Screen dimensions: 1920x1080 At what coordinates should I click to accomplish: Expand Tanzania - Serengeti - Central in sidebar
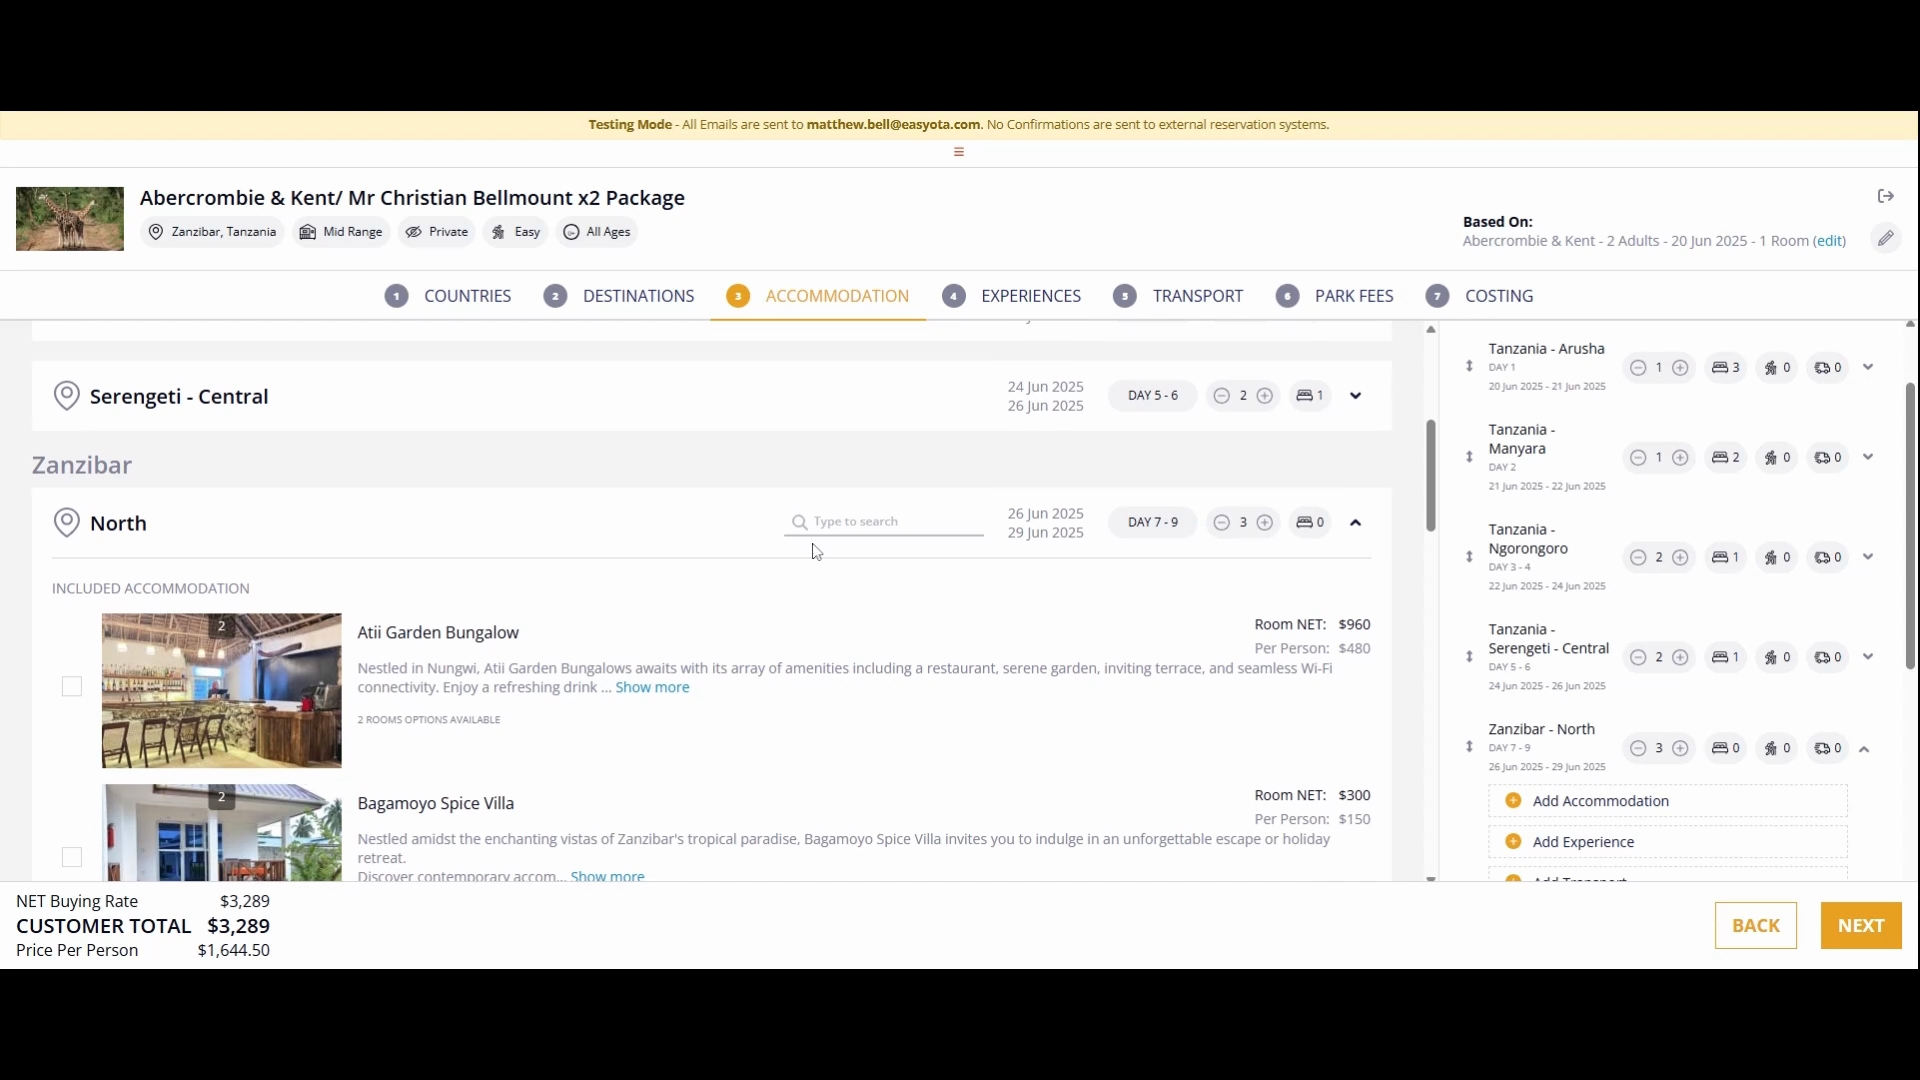[1868, 658]
